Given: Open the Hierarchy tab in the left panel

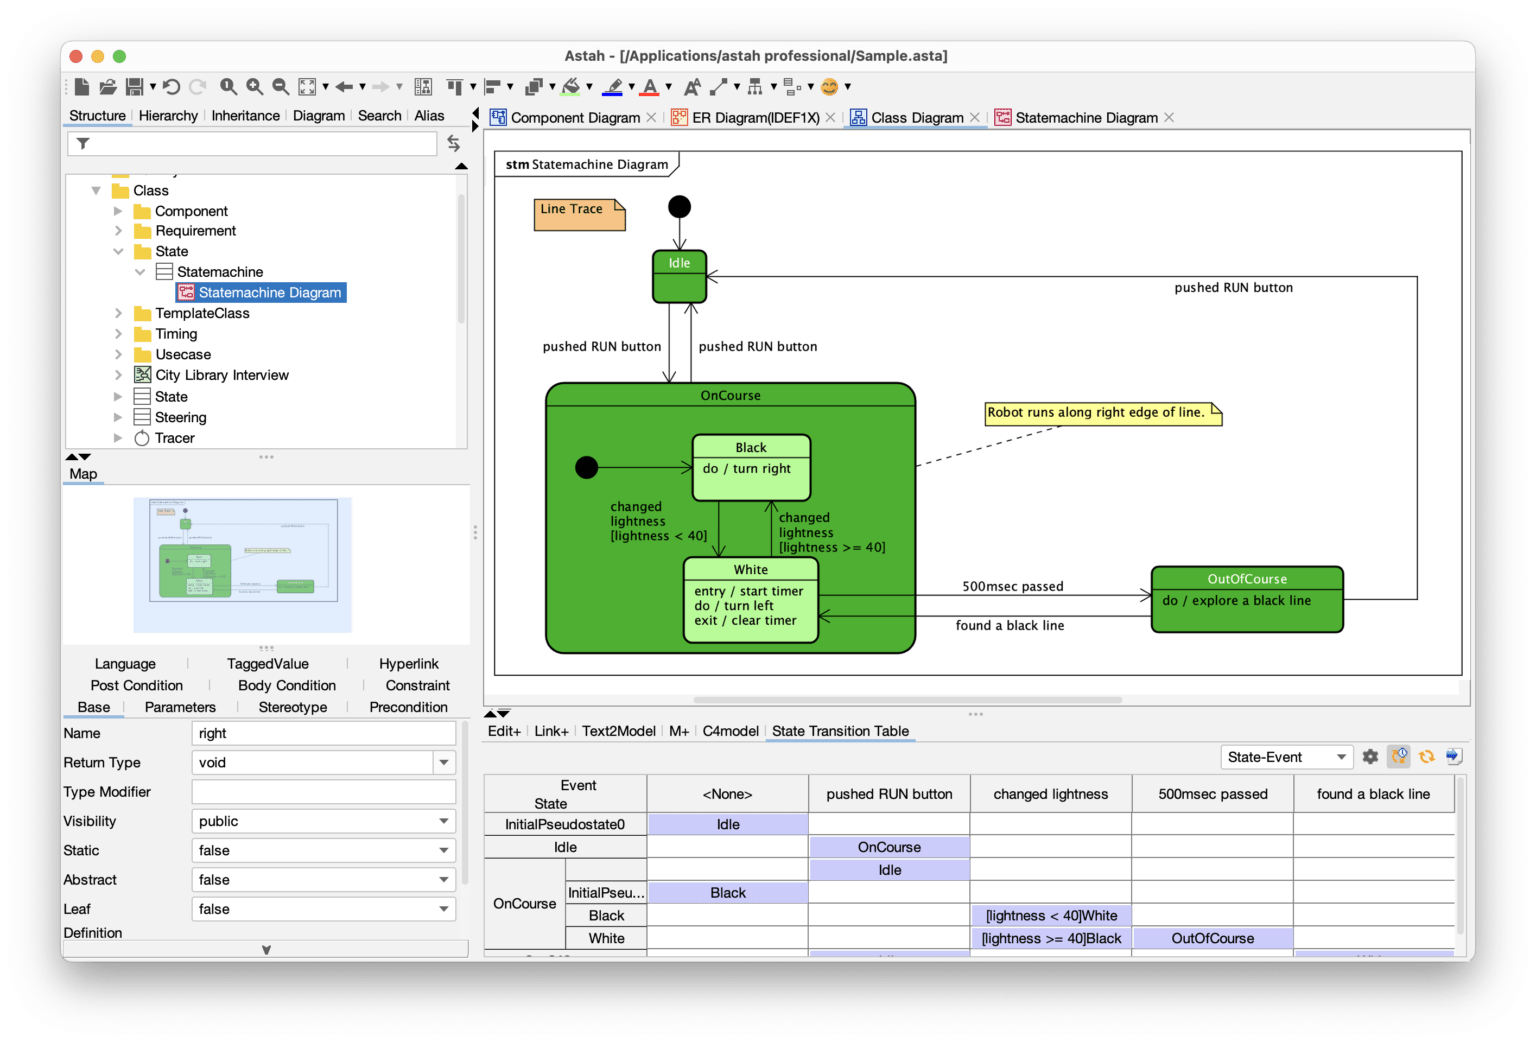Looking at the screenshot, I should (x=168, y=115).
